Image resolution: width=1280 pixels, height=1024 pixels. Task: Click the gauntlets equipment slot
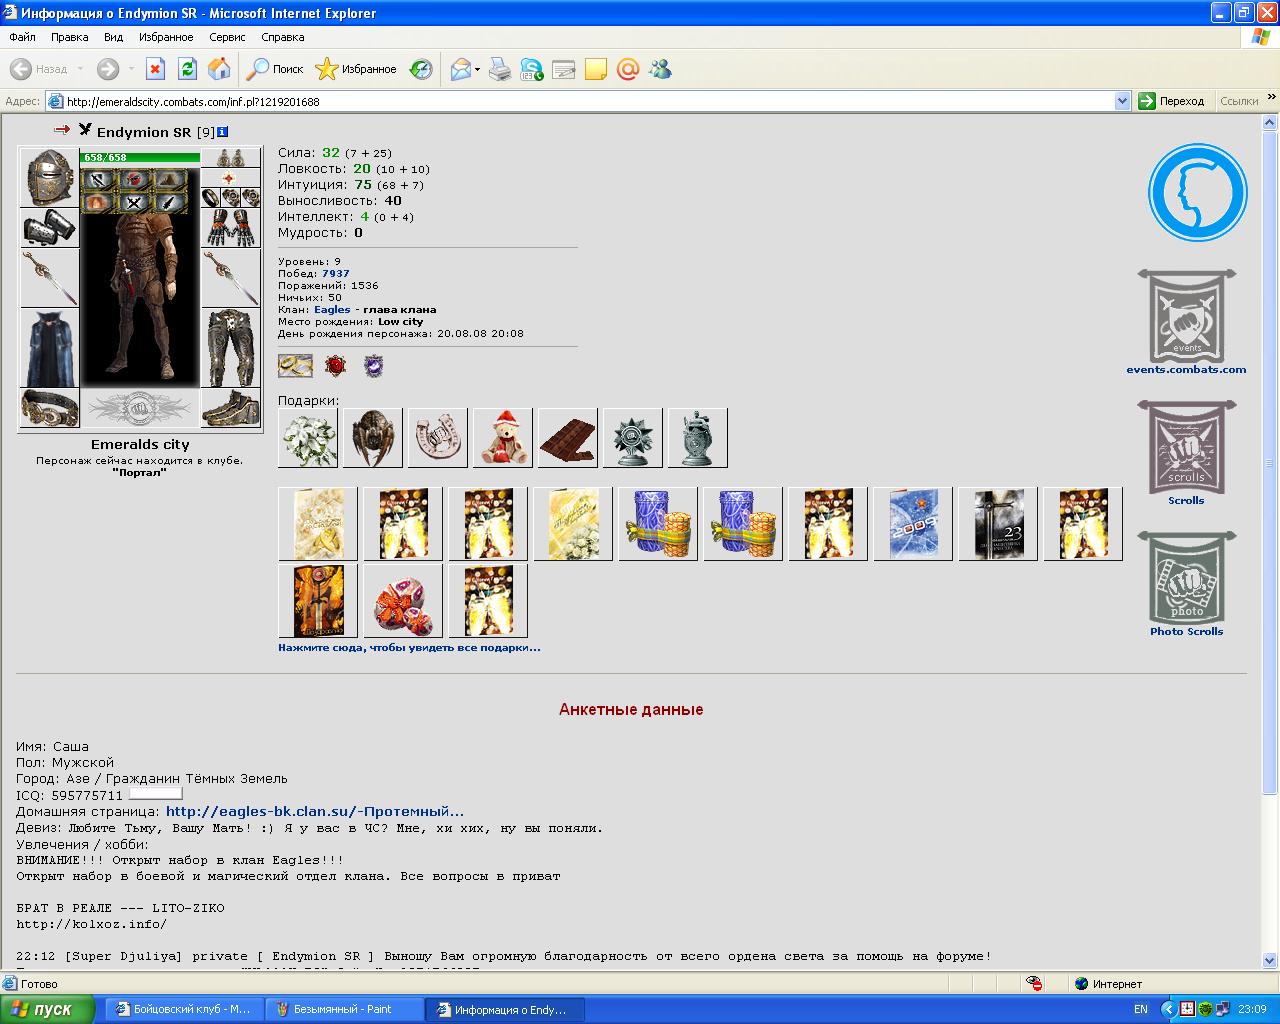pos(230,228)
